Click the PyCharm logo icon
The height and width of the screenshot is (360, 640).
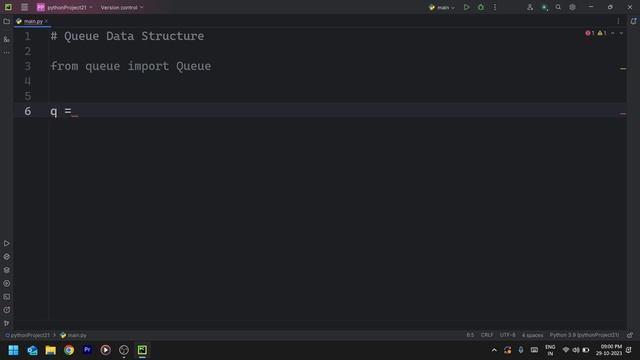click(x=8, y=7)
